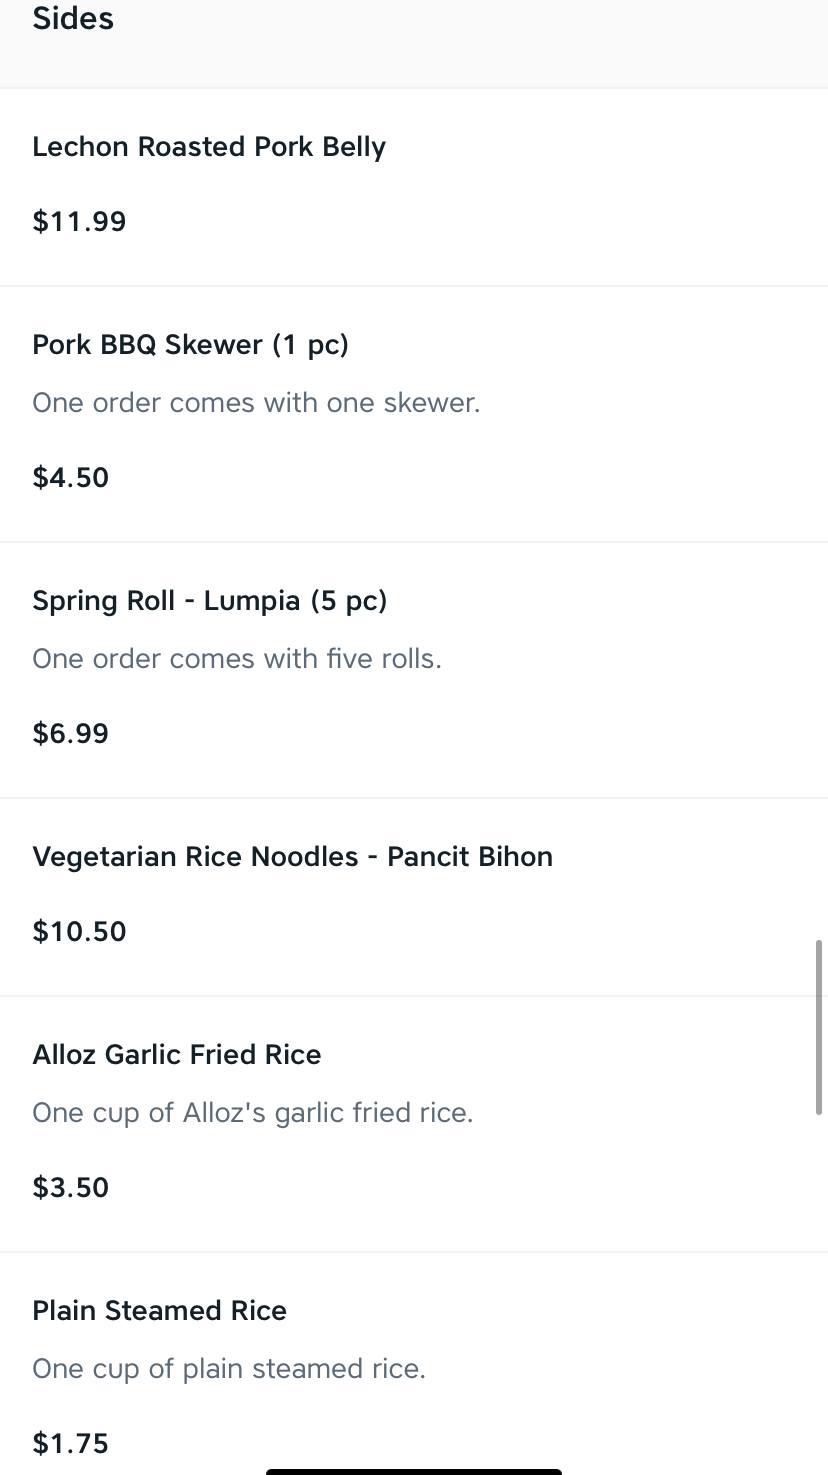Select Pork BBQ Skewer (1 pc)
828x1475 pixels.
tap(190, 345)
